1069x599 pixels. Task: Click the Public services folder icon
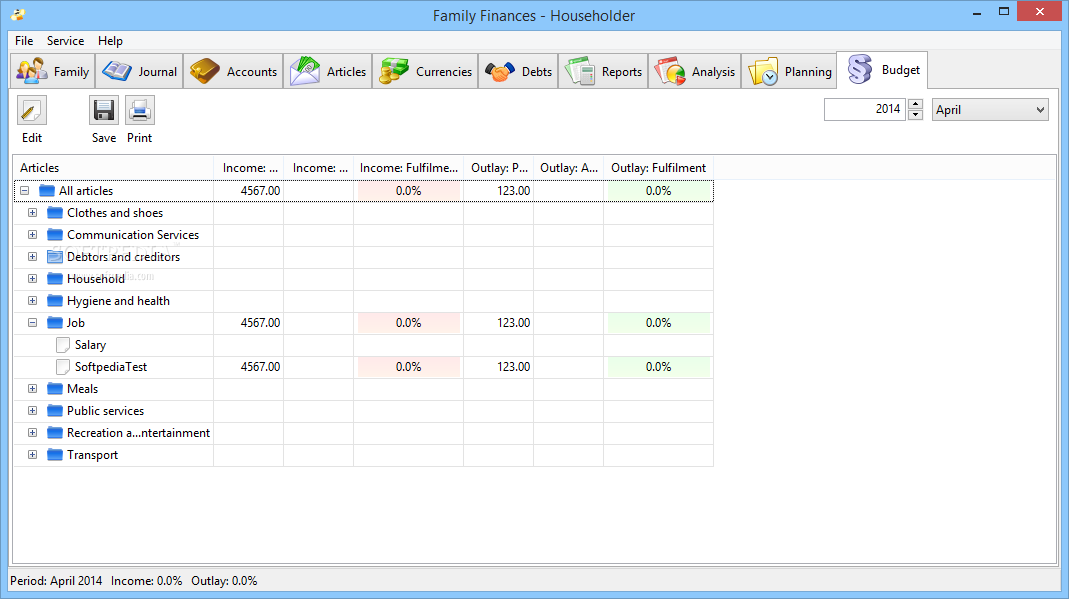(x=55, y=411)
